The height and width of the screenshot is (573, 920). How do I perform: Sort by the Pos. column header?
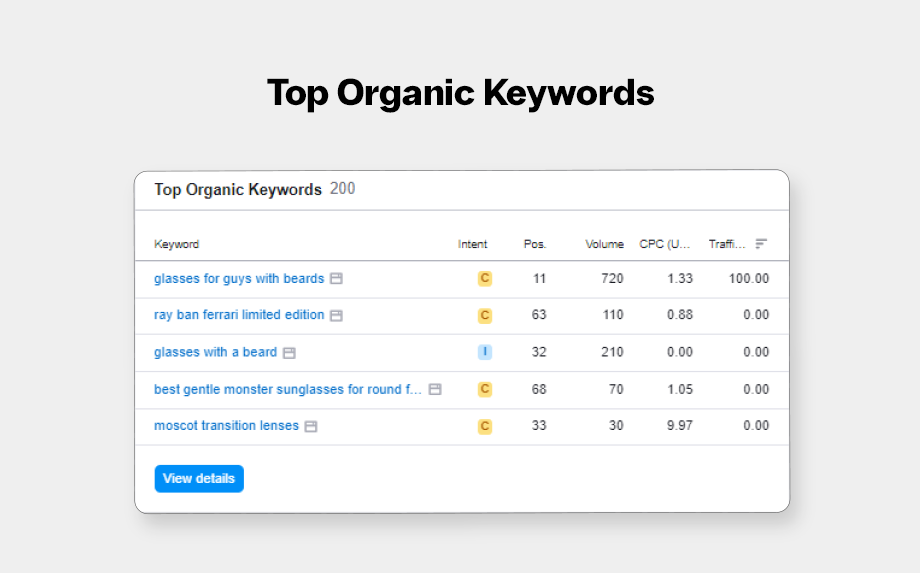click(x=535, y=244)
